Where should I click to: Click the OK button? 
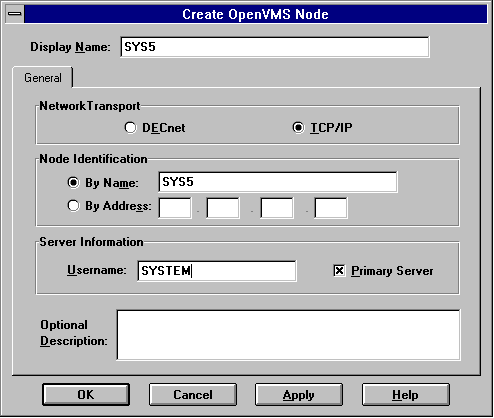click(x=86, y=395)
